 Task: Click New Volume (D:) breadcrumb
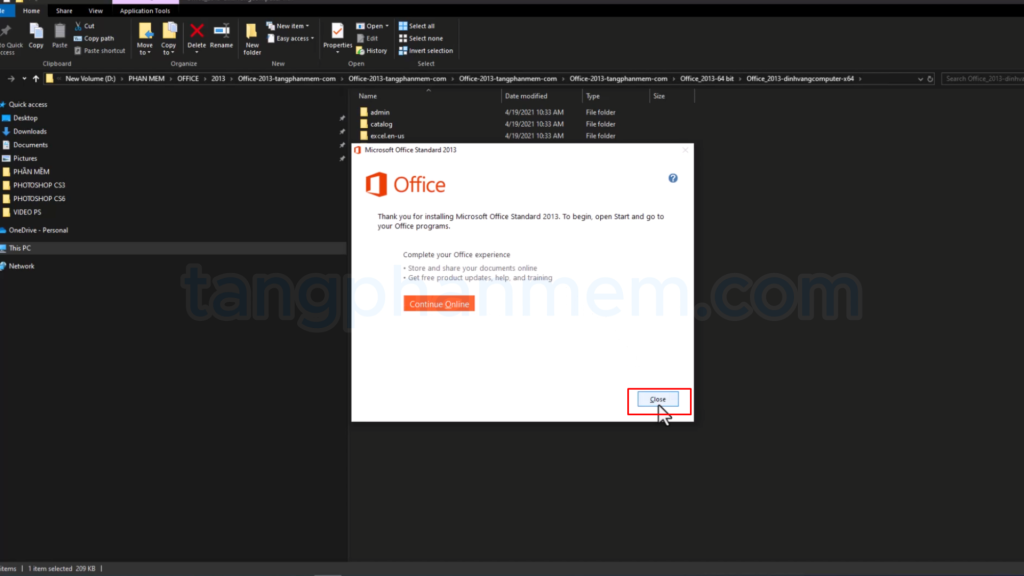coord(90,78)
